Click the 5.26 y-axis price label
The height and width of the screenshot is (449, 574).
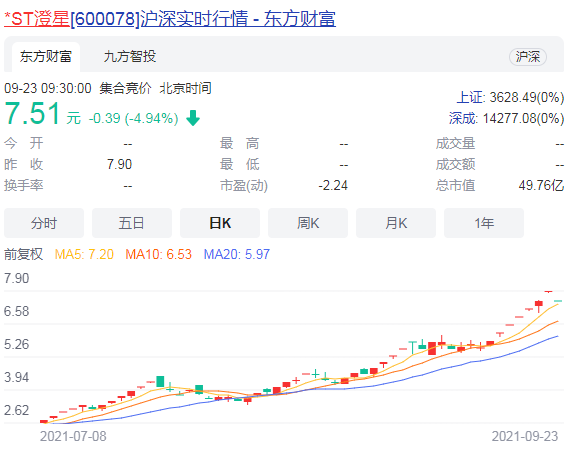click(x=16, y=344)
